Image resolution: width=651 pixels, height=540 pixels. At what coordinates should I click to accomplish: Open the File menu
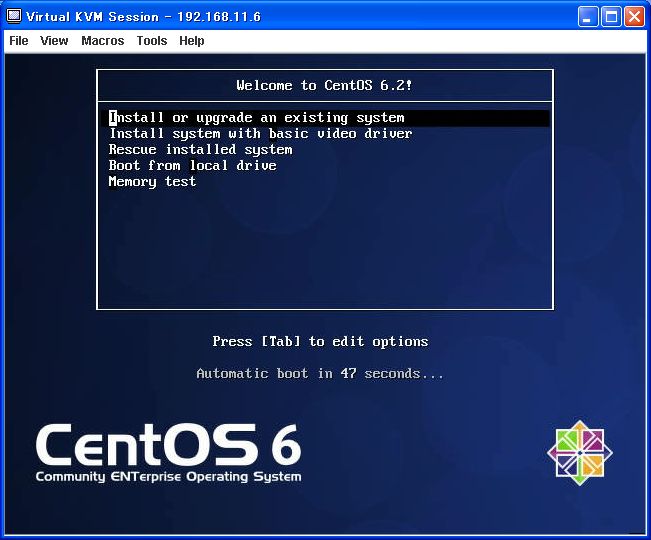tap(19, 41)
